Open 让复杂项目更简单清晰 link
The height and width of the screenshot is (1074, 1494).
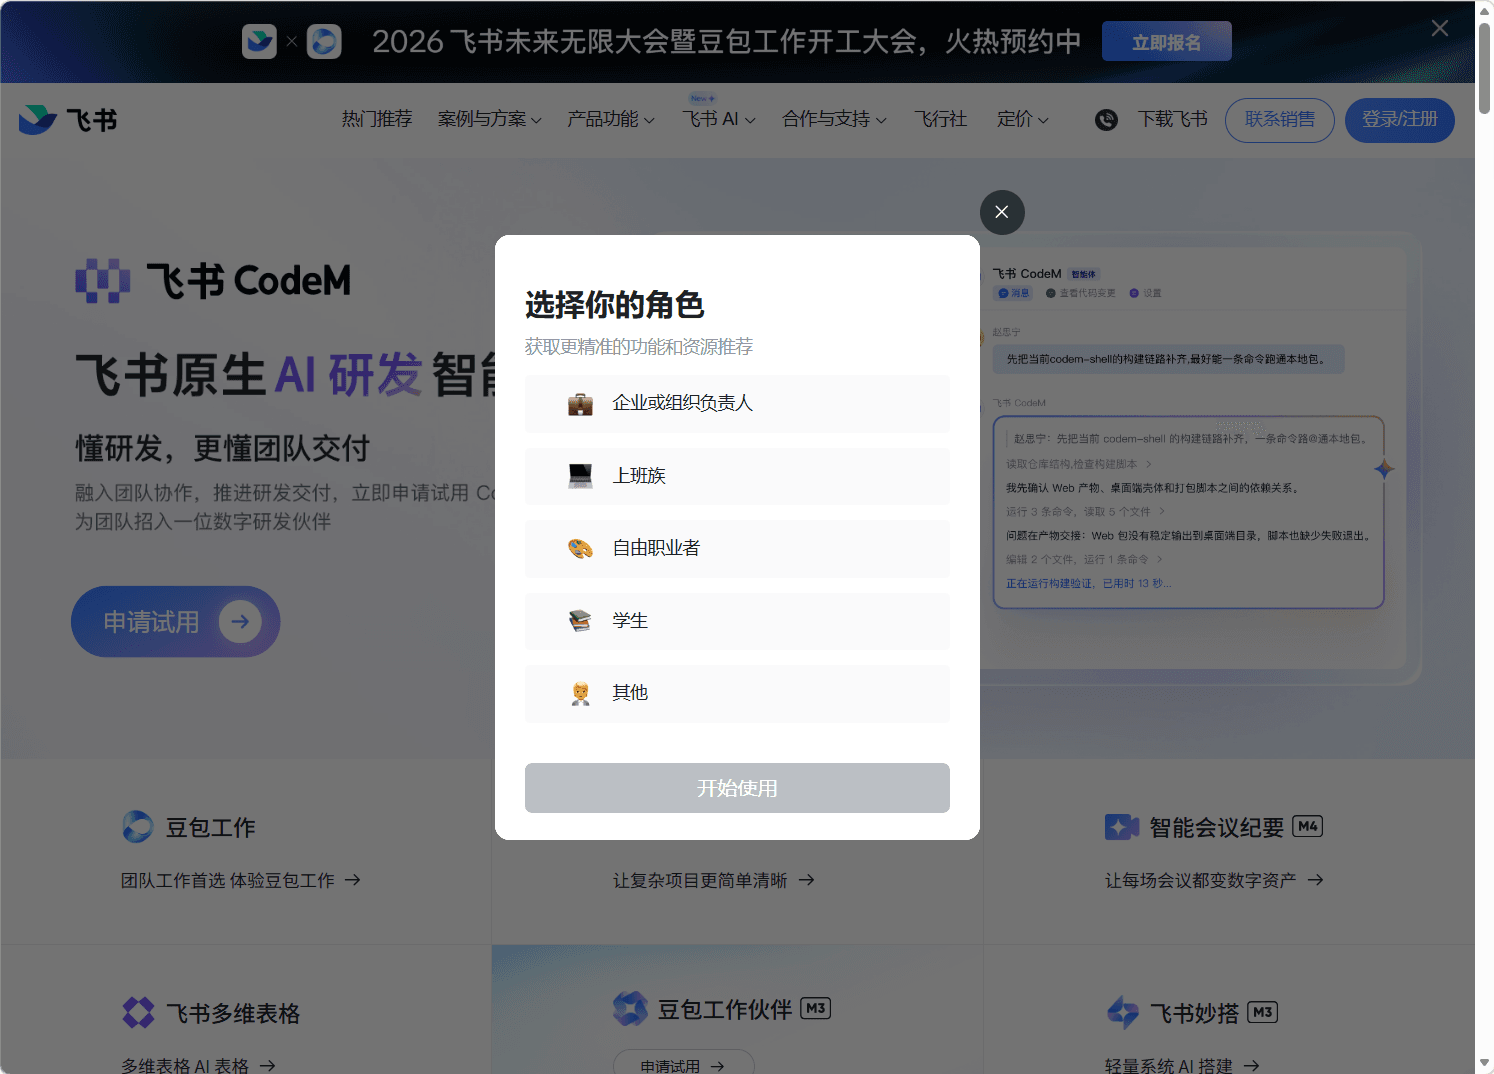point(713,880)
